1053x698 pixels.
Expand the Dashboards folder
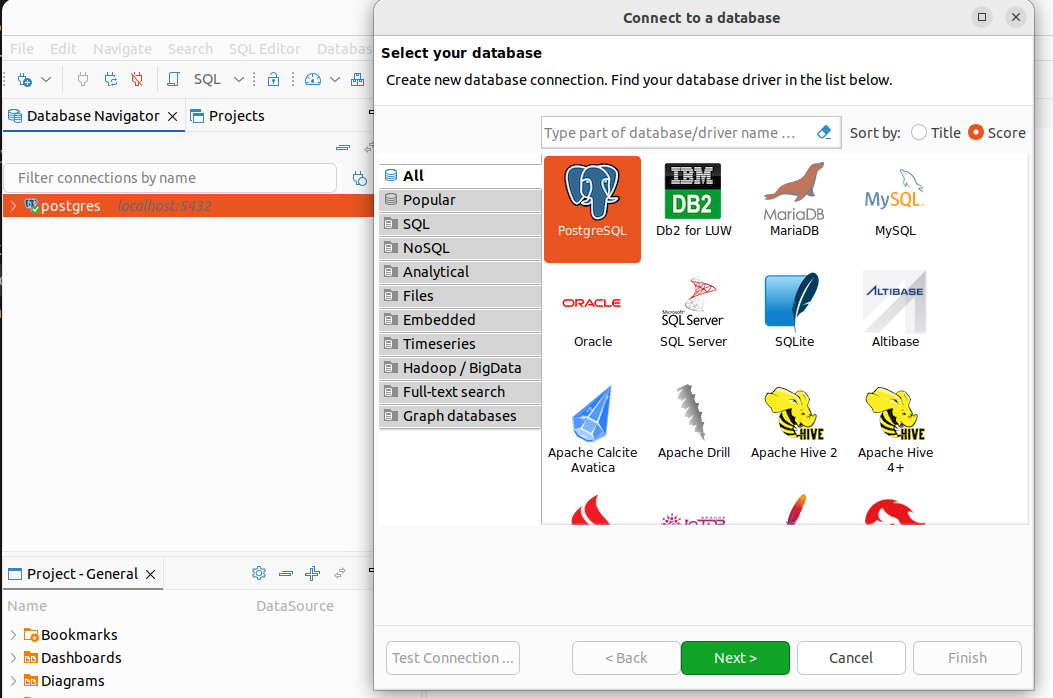(12, 658)
